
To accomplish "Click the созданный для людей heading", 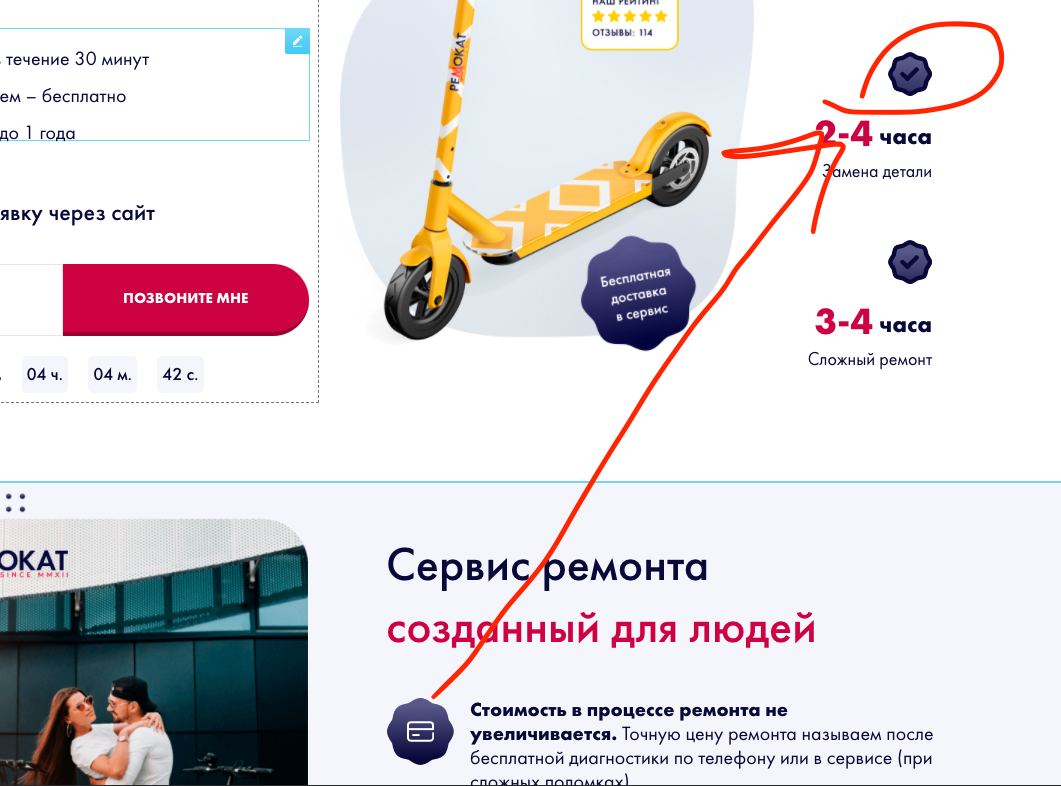I will [601, 629].
